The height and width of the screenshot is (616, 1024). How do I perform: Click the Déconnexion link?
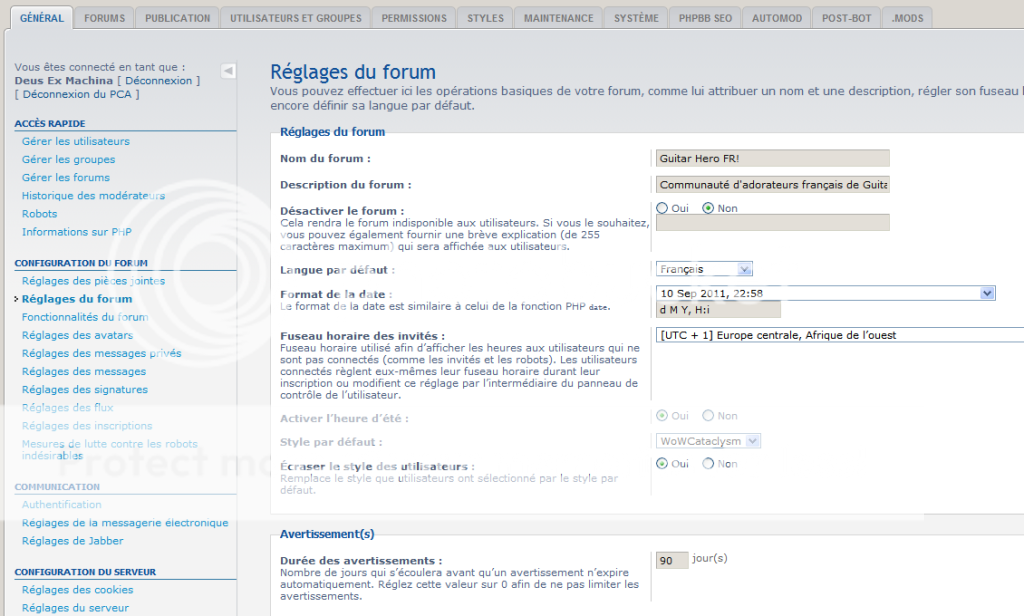pos(158,80)
